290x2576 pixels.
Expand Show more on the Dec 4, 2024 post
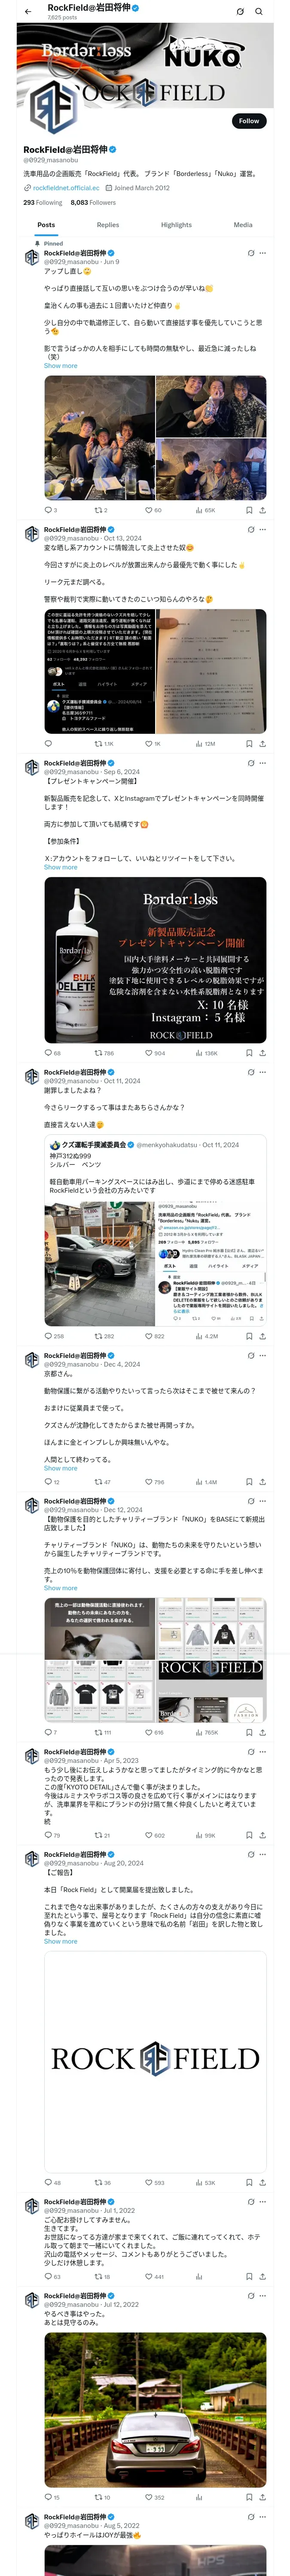coord(60,1468)
